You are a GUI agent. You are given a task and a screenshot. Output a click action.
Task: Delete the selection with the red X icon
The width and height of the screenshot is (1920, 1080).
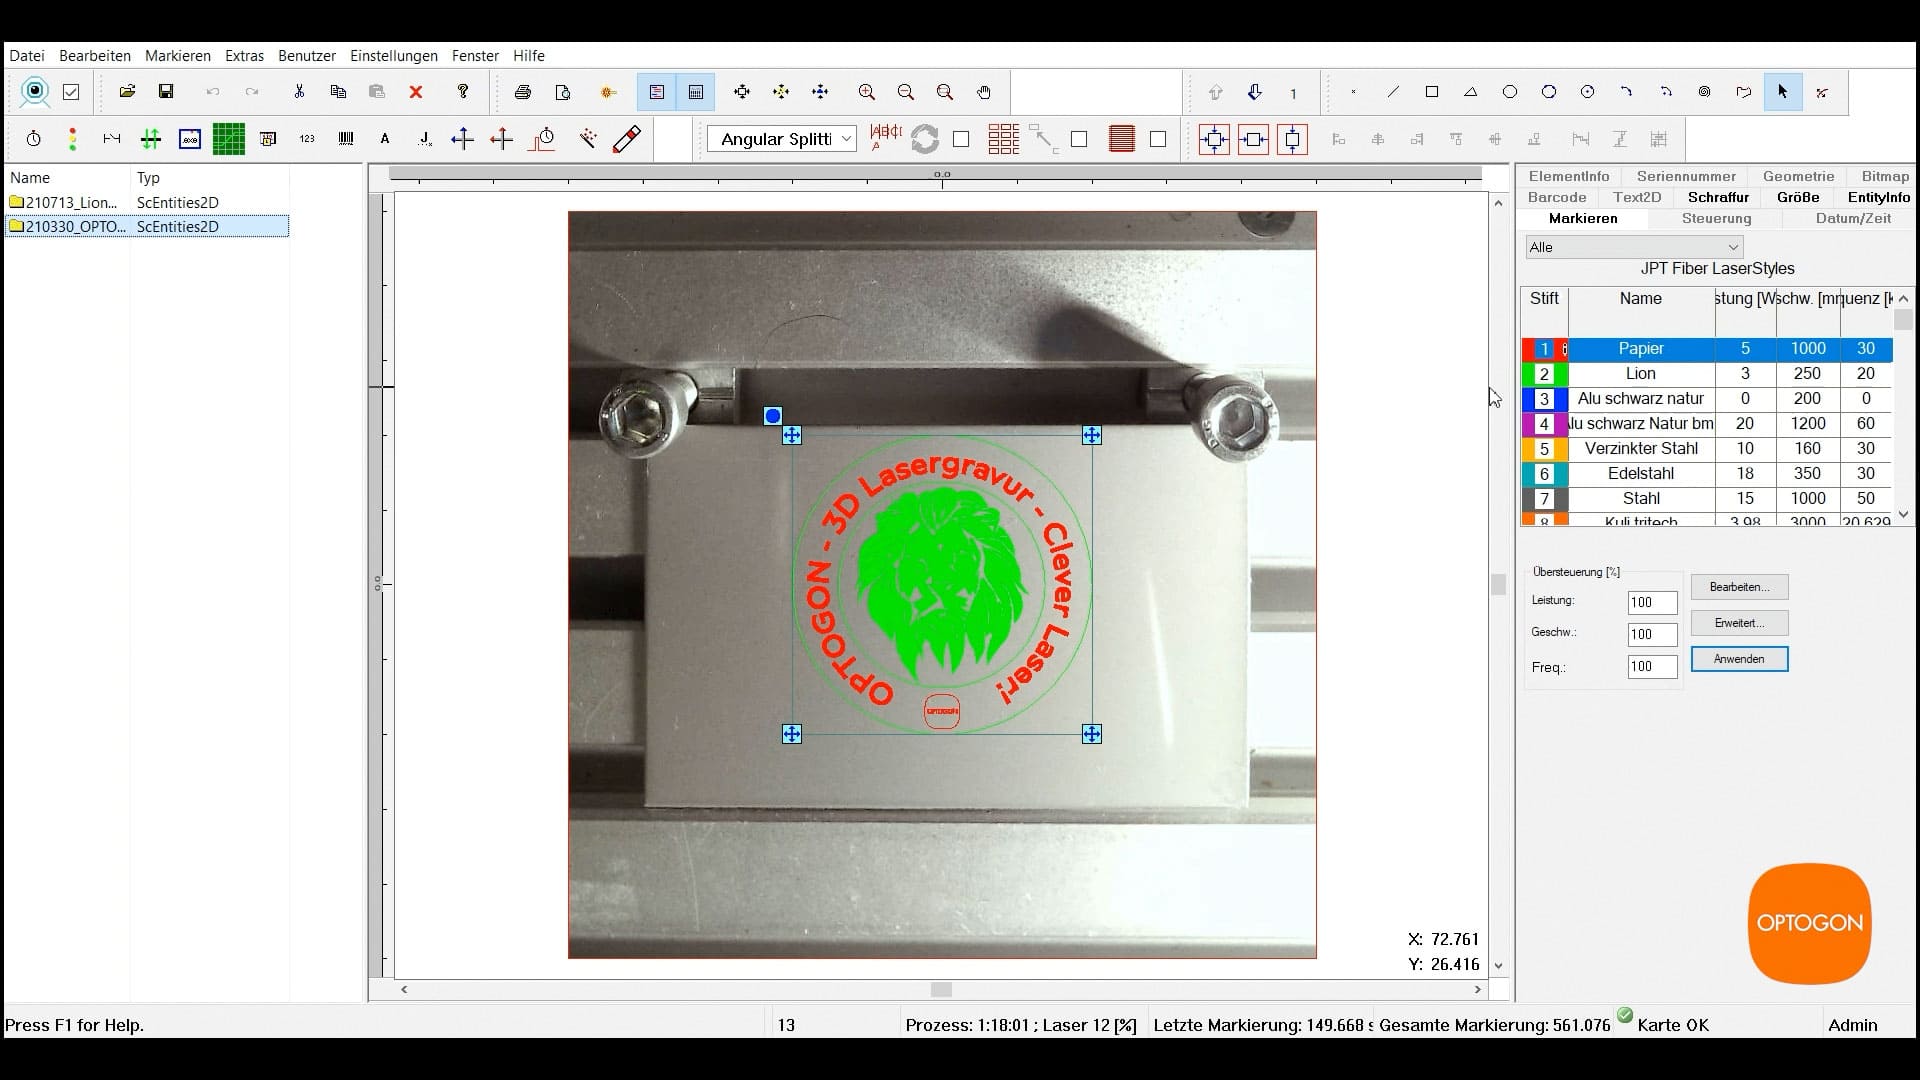coord(416,92)
